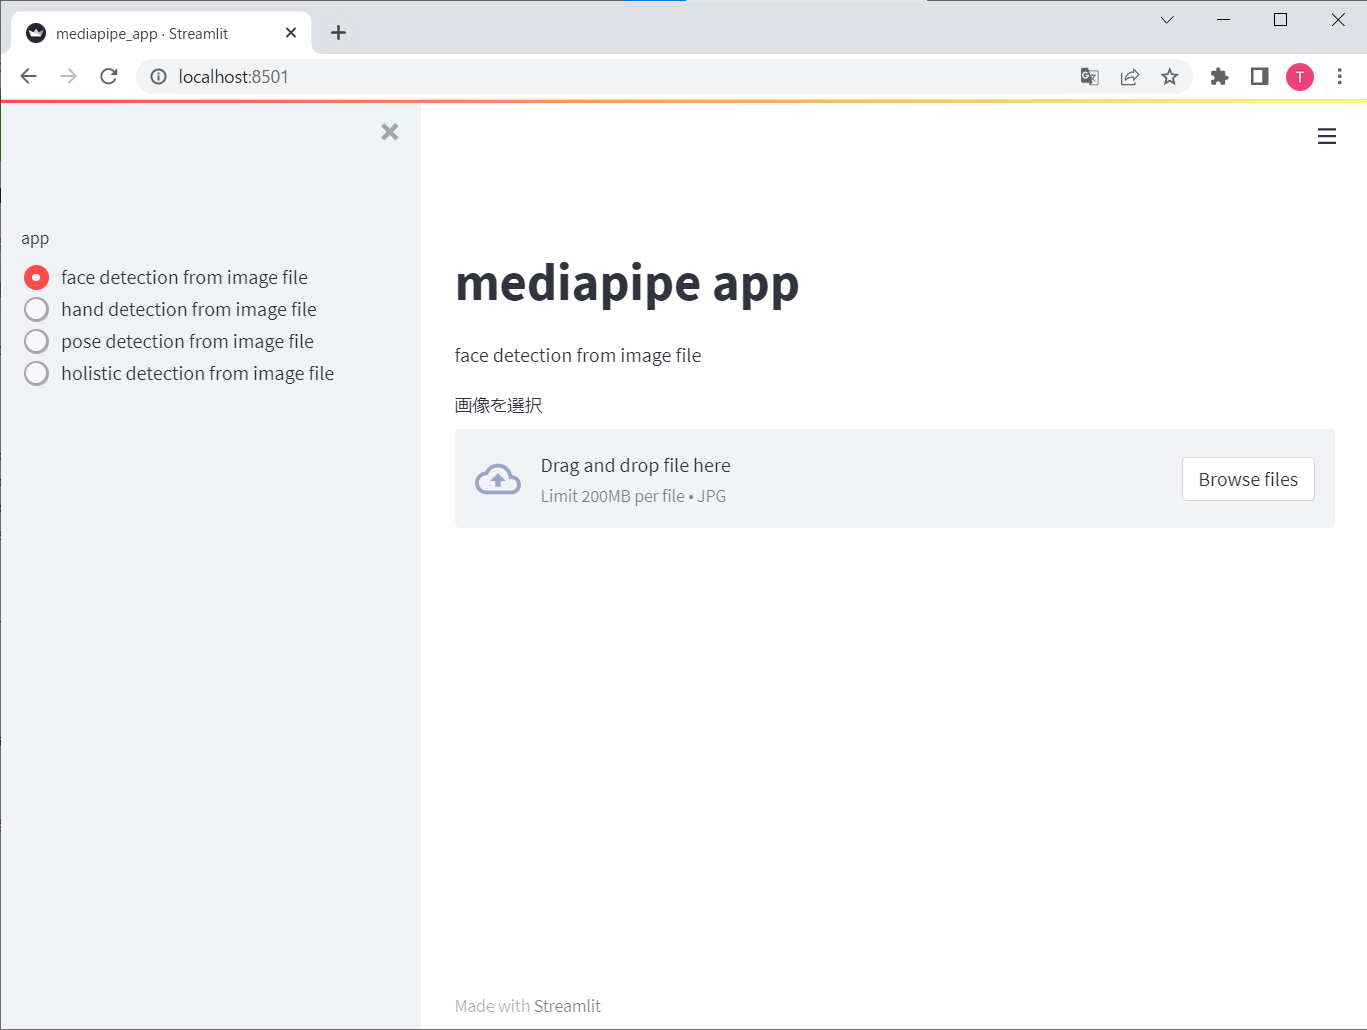This screenshot has width=1367, height=1030.
Task: Click the Browse files button
Action: pos(1248,479)
